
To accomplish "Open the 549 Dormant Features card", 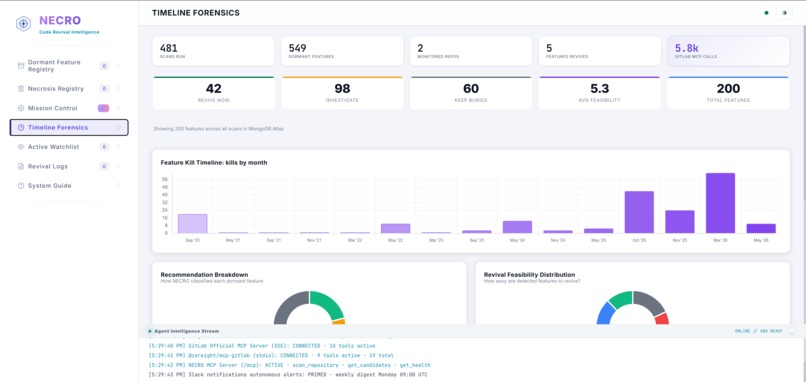I will click(342, 51).
